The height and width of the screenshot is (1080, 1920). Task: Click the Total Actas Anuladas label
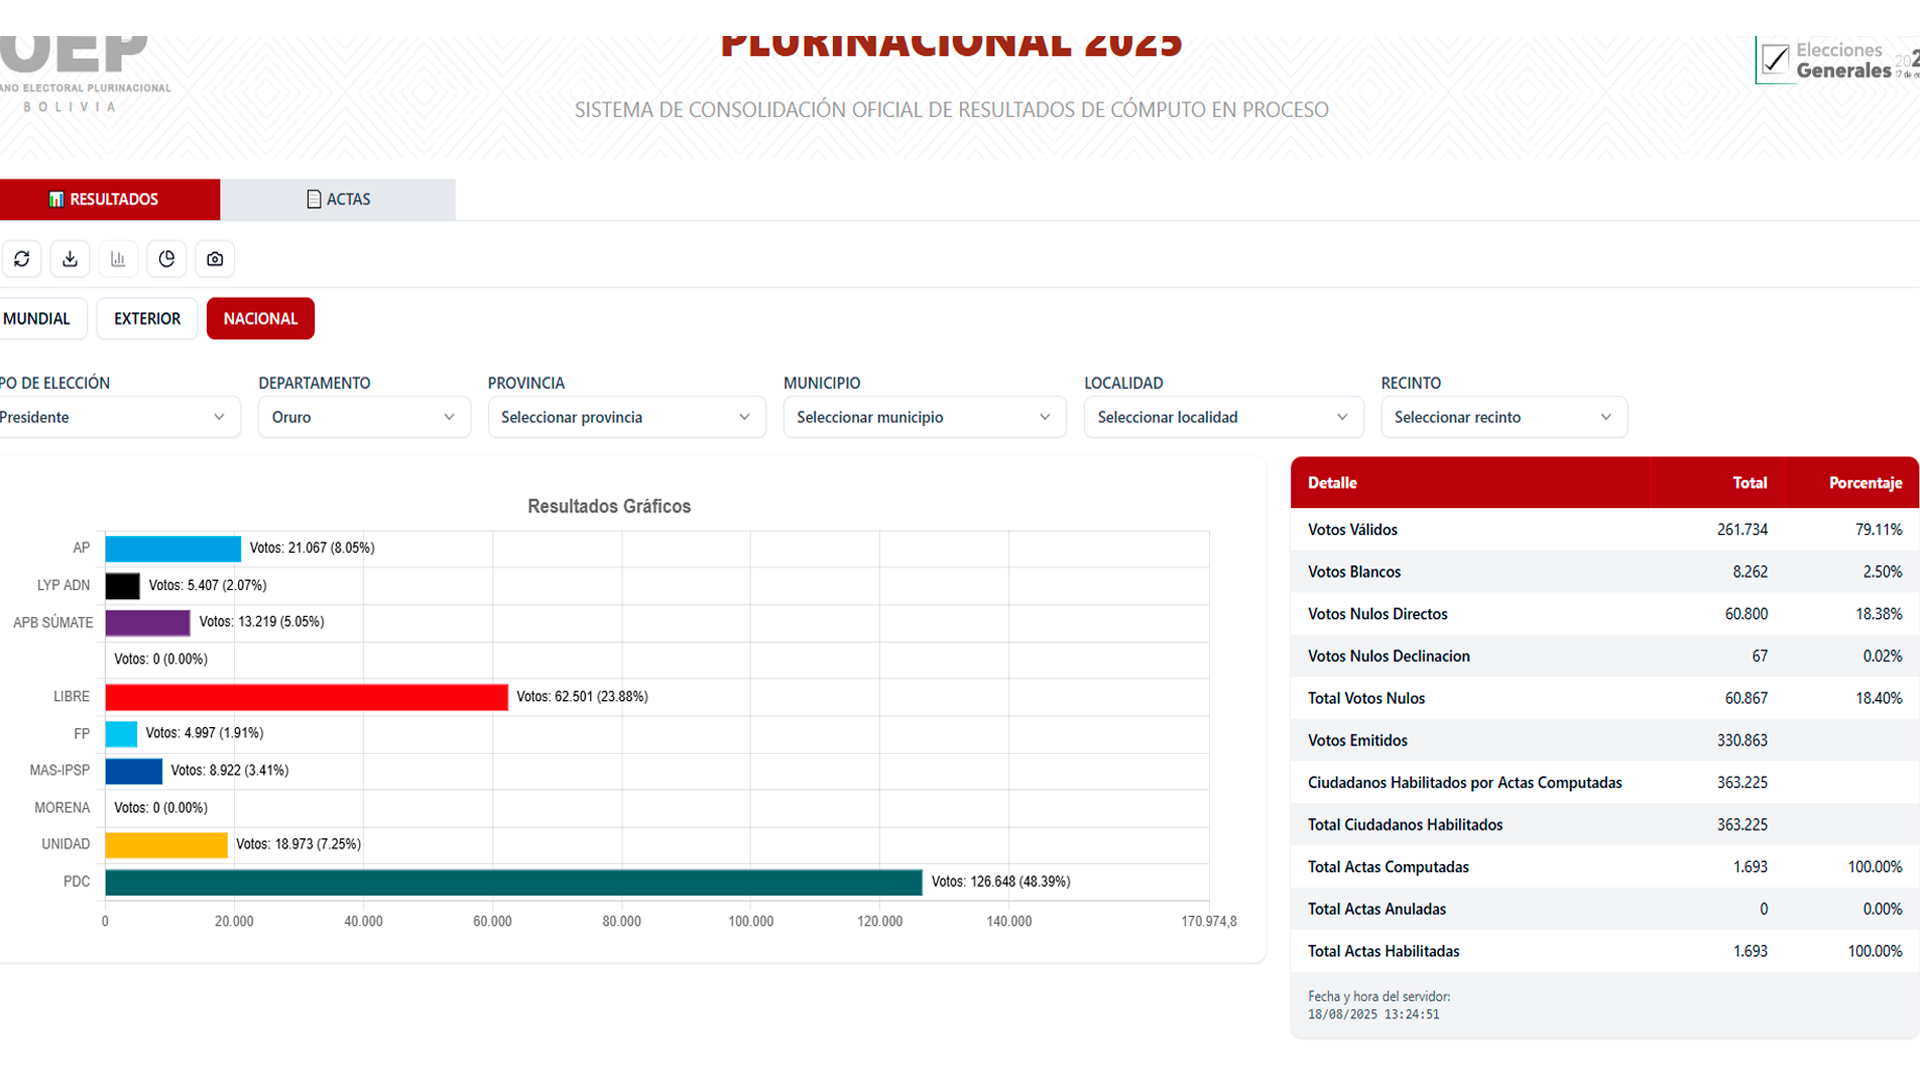(x=1377, y=909)
